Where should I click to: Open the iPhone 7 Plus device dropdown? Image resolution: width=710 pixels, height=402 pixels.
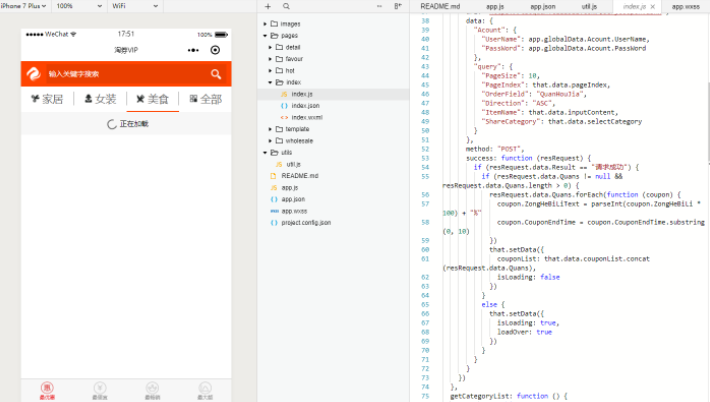(x=24, y=6)
